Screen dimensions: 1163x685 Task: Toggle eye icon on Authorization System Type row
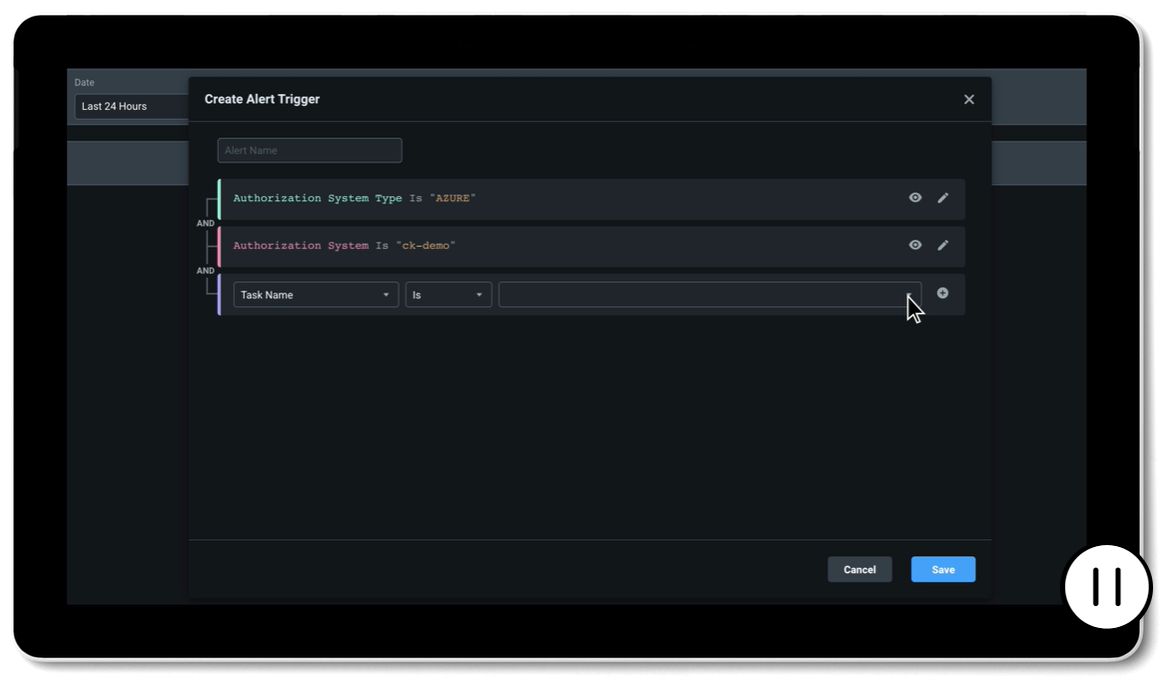click(x=915, y=198)
